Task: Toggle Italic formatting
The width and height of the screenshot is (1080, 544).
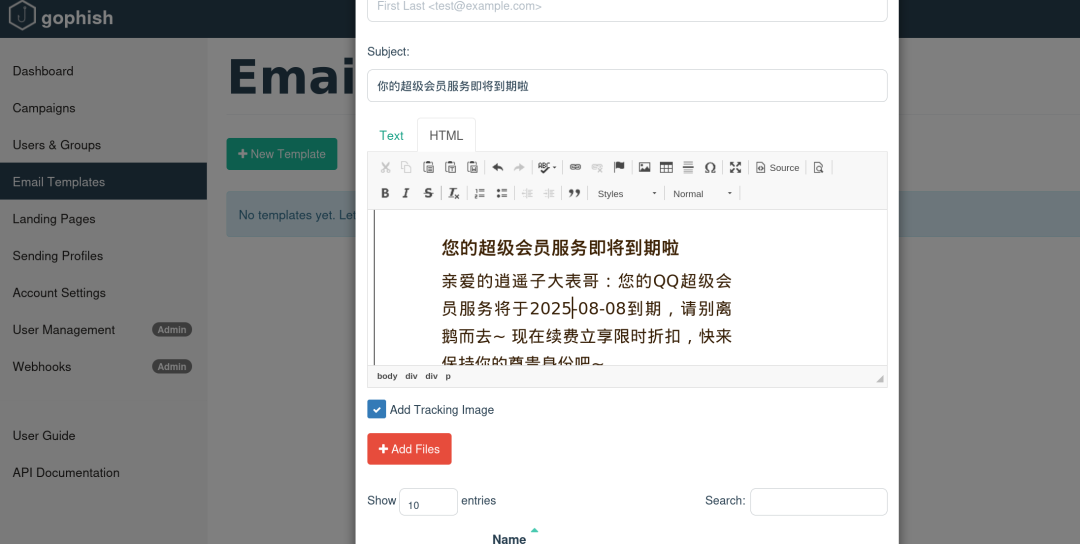Action: (406, 193)
